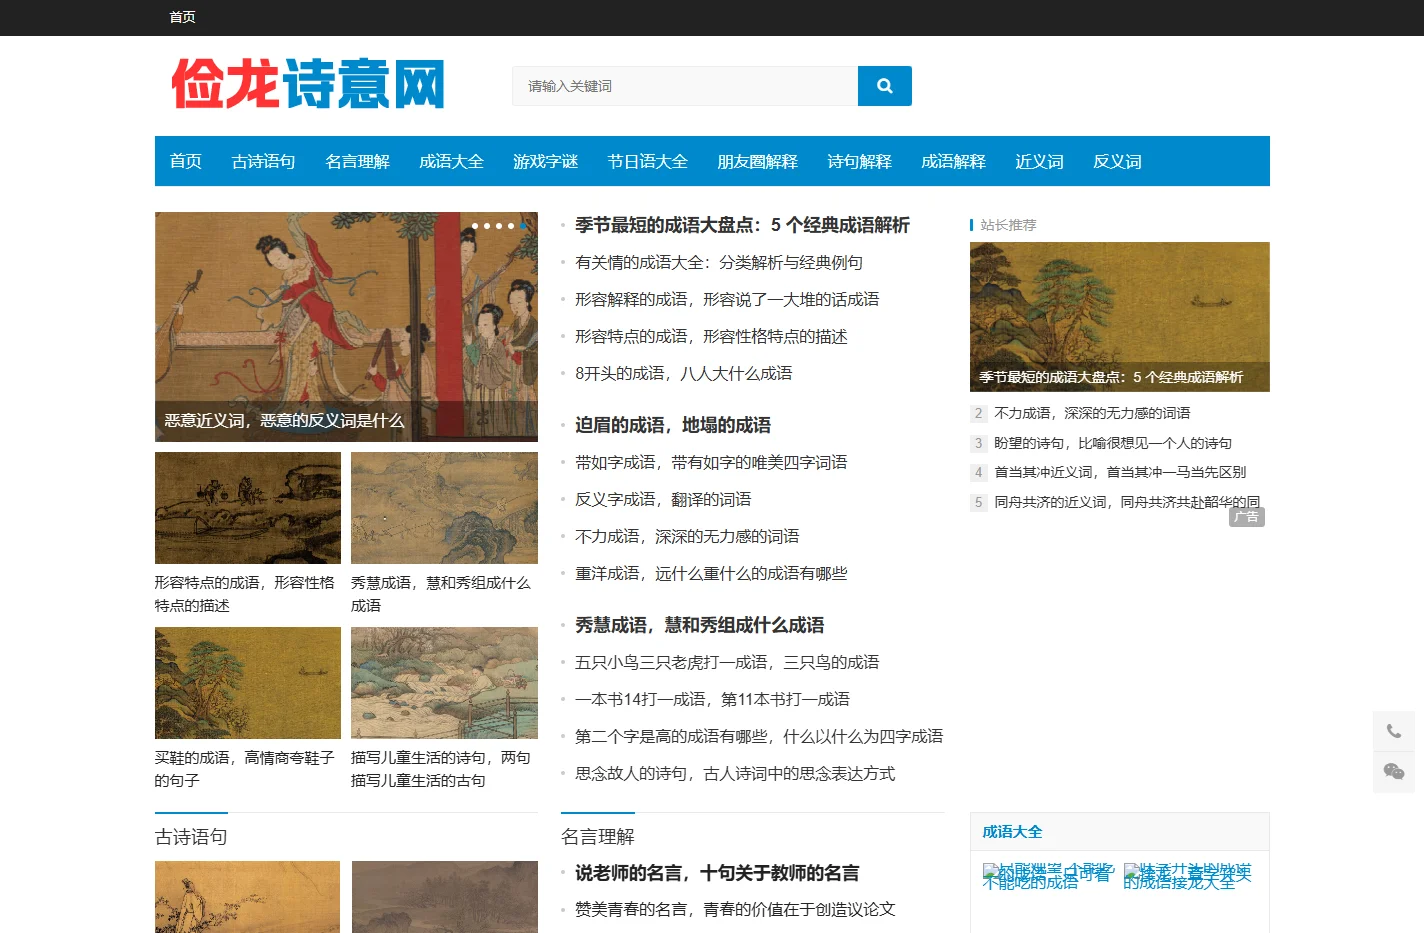
Task: Open article 思念故人的诗句，古人诗词中的思念表达方式
Action: 735,773
